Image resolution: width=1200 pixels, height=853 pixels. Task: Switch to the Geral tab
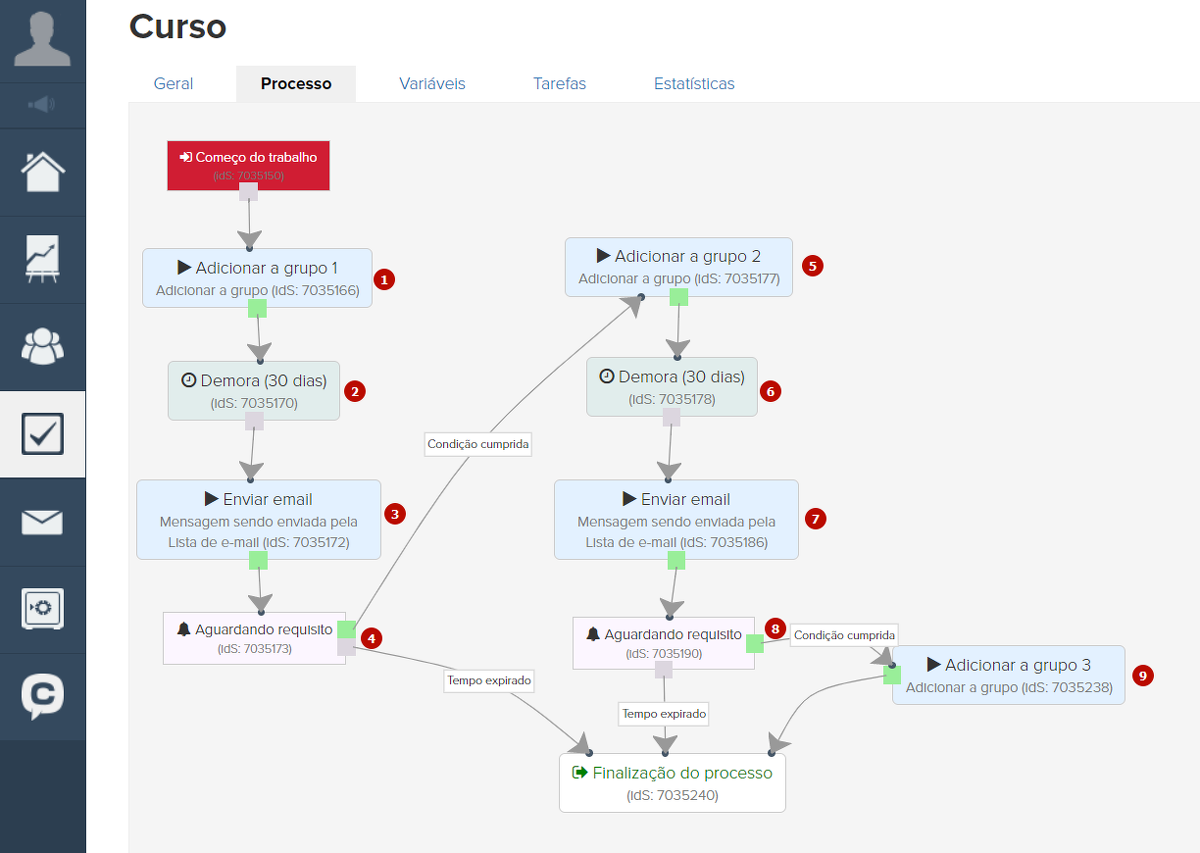[x=173, y=84]
